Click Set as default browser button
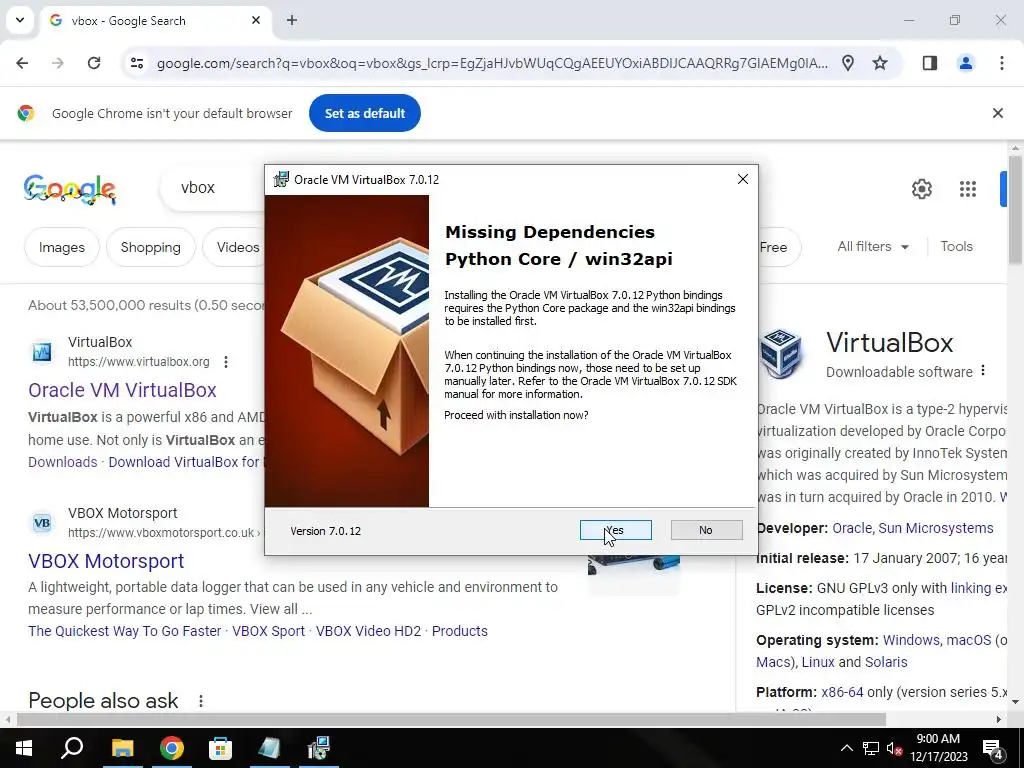The height and width of the screenshot is (768, 1024). tap(364, 113)
